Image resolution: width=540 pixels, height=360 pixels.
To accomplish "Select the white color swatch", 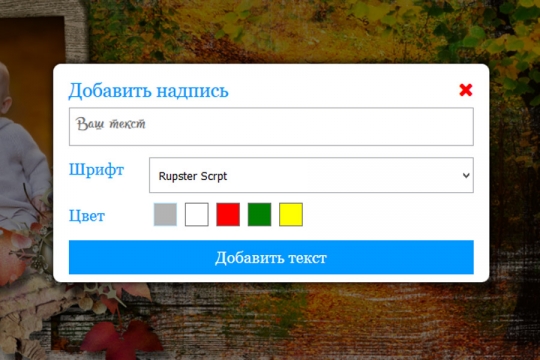I will coord(197,215).
